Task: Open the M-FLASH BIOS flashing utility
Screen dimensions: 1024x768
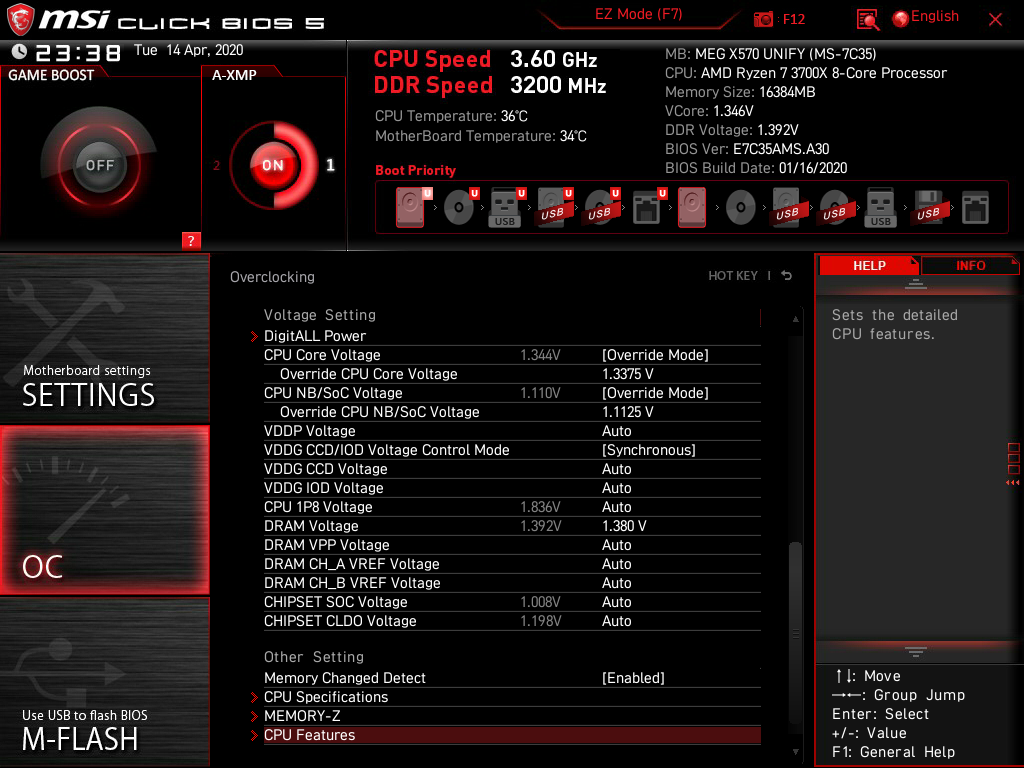Action: tap(104, 683)
